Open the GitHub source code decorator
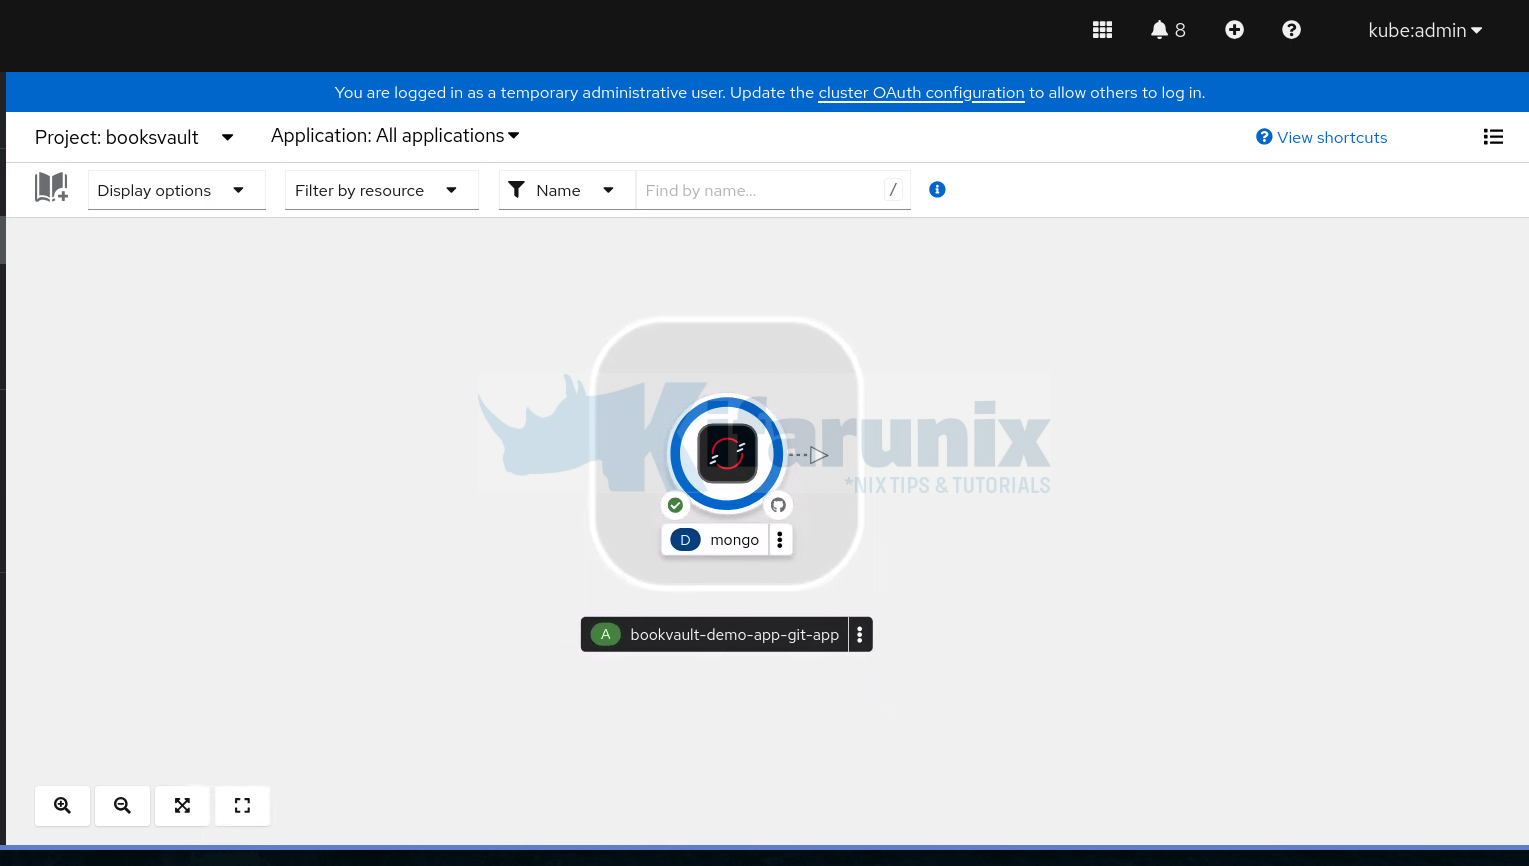 coord(778,505)
